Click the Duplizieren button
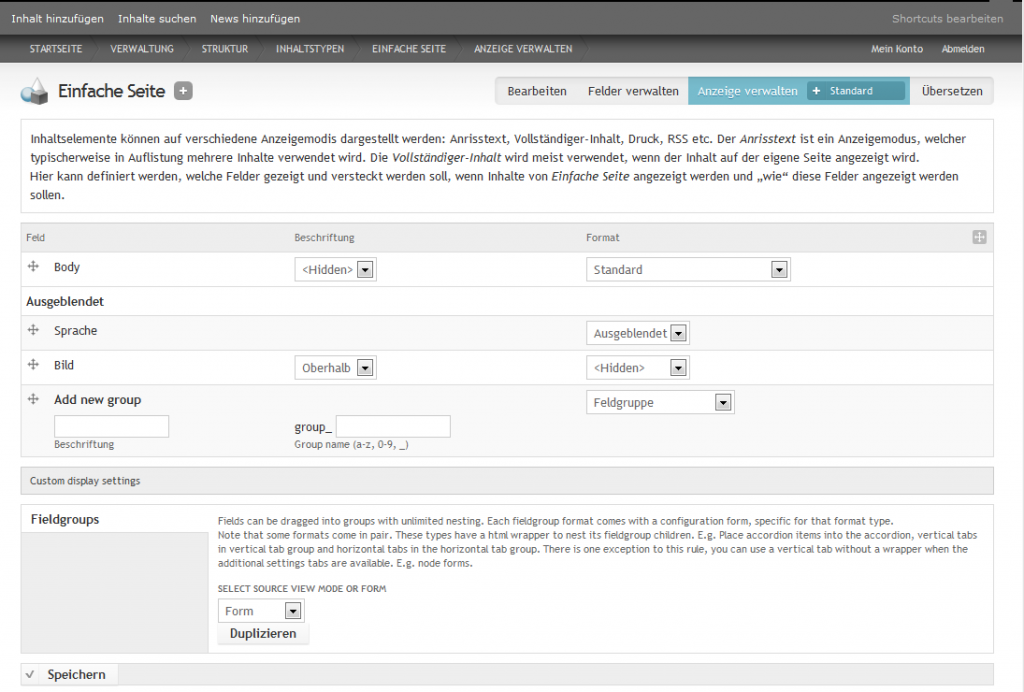Viewport: 1024px width, 692px height. click(263, 634)
